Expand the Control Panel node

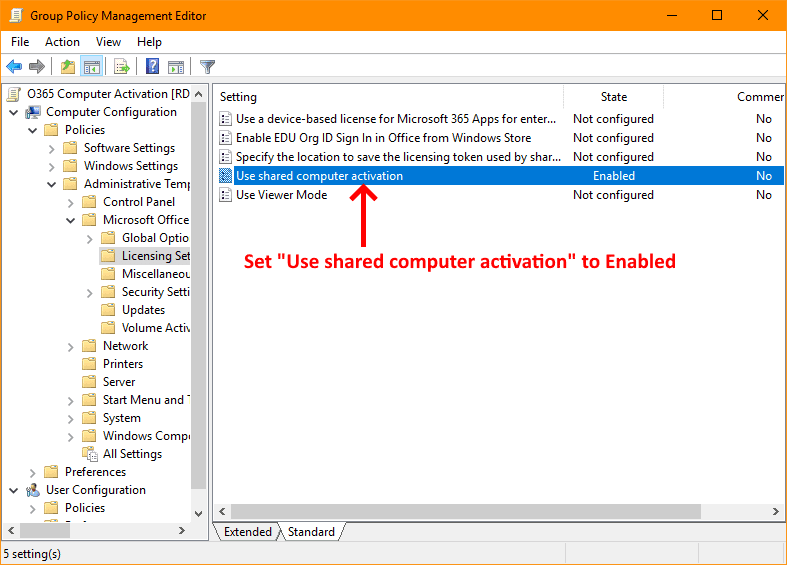[70, 203]
